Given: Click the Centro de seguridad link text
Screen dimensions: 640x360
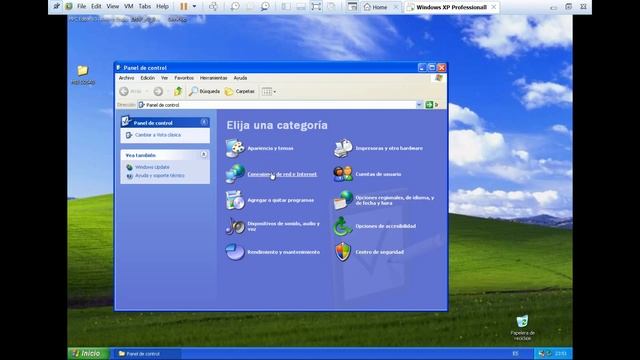Looking at the screenshot, I should [380, 252].
